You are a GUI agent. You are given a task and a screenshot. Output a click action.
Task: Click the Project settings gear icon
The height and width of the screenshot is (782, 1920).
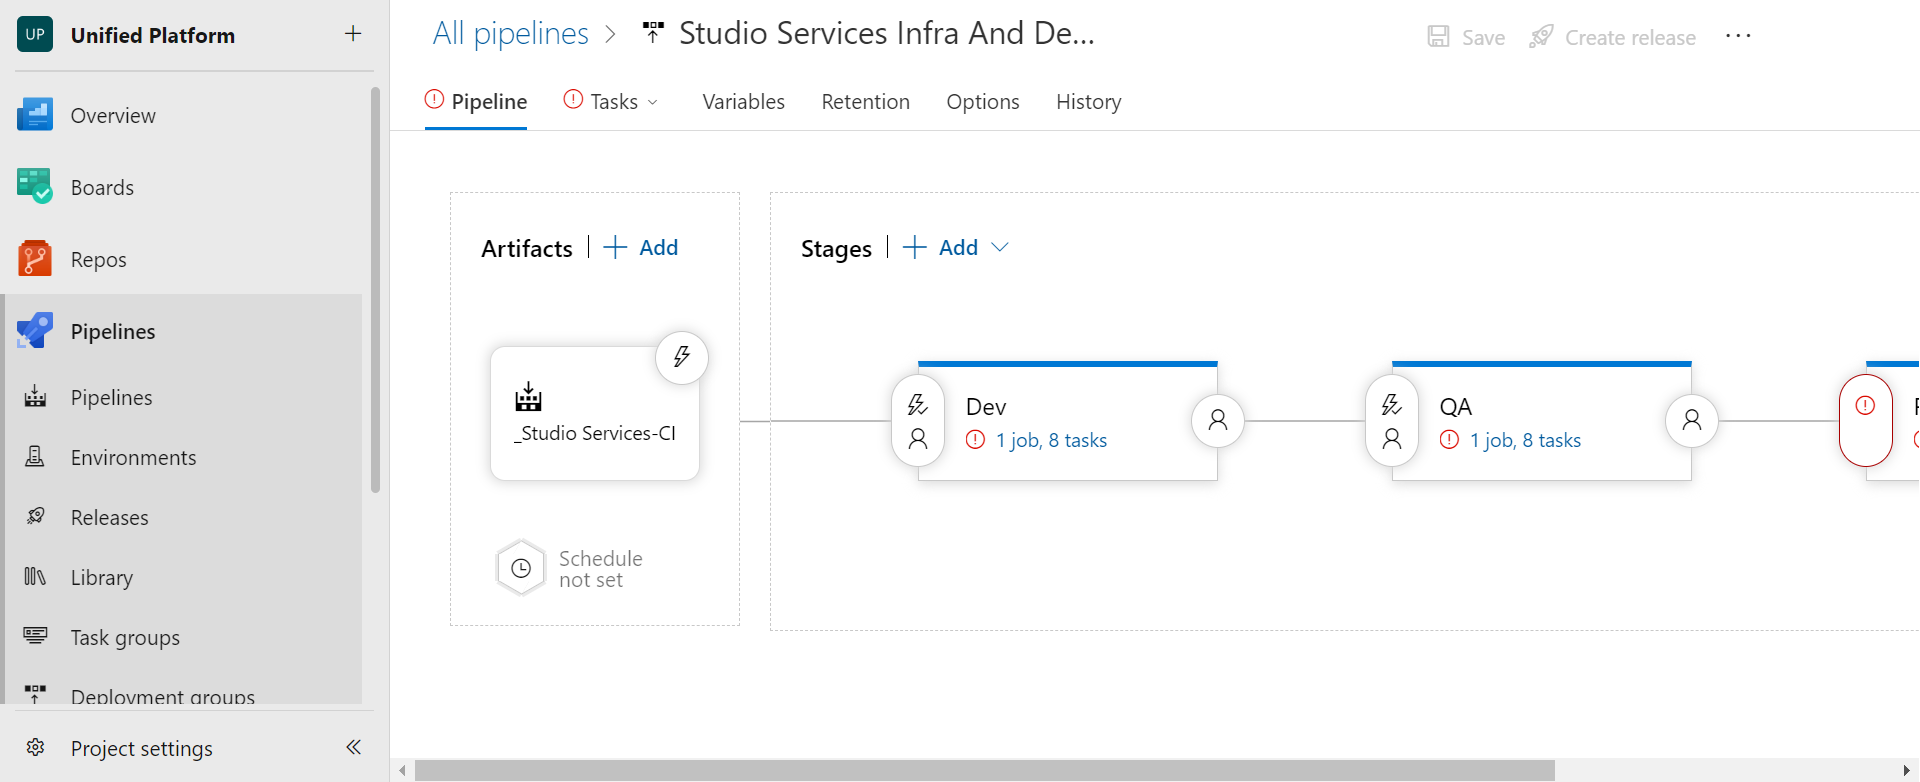point(35,748)
